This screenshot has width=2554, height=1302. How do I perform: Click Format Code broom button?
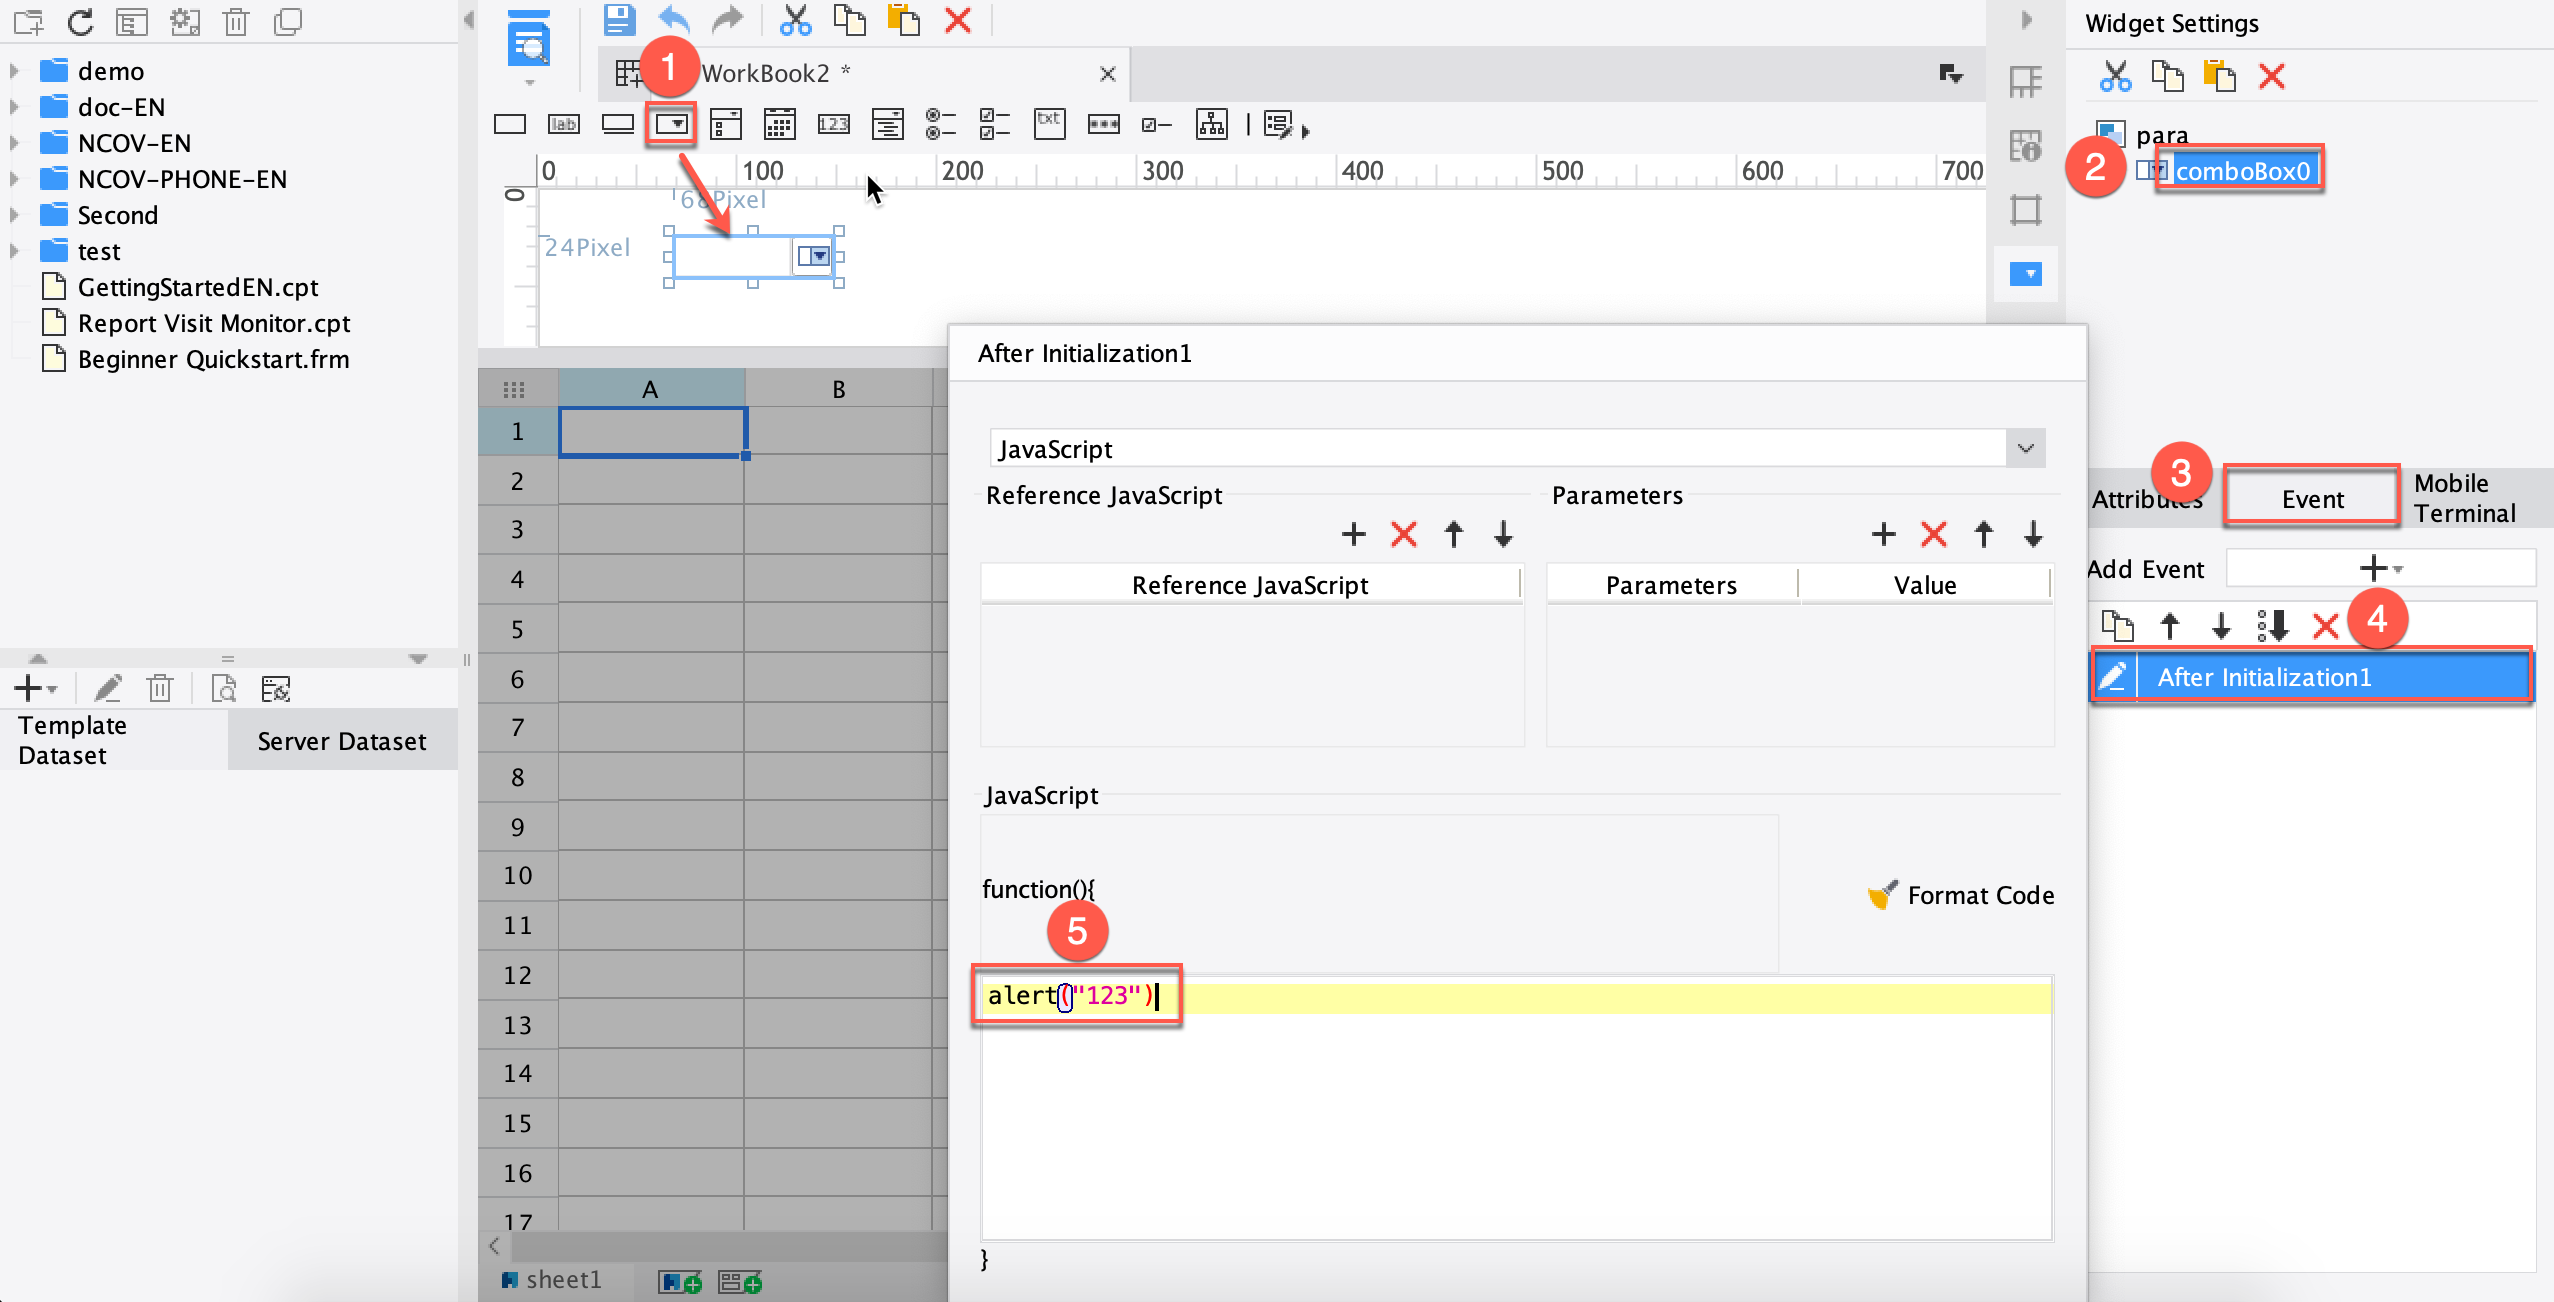pos(1960,895)
